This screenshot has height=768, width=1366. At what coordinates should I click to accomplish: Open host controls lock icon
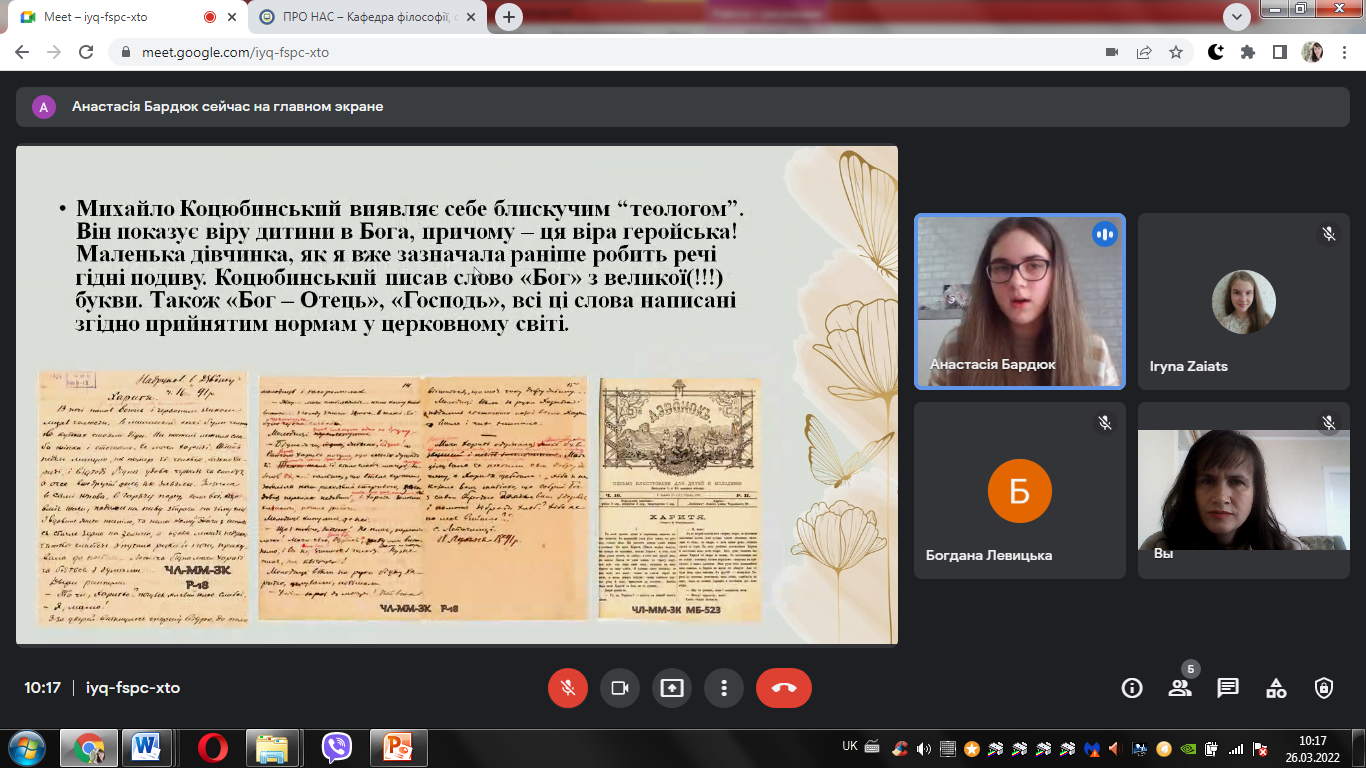coord(1324,688)
